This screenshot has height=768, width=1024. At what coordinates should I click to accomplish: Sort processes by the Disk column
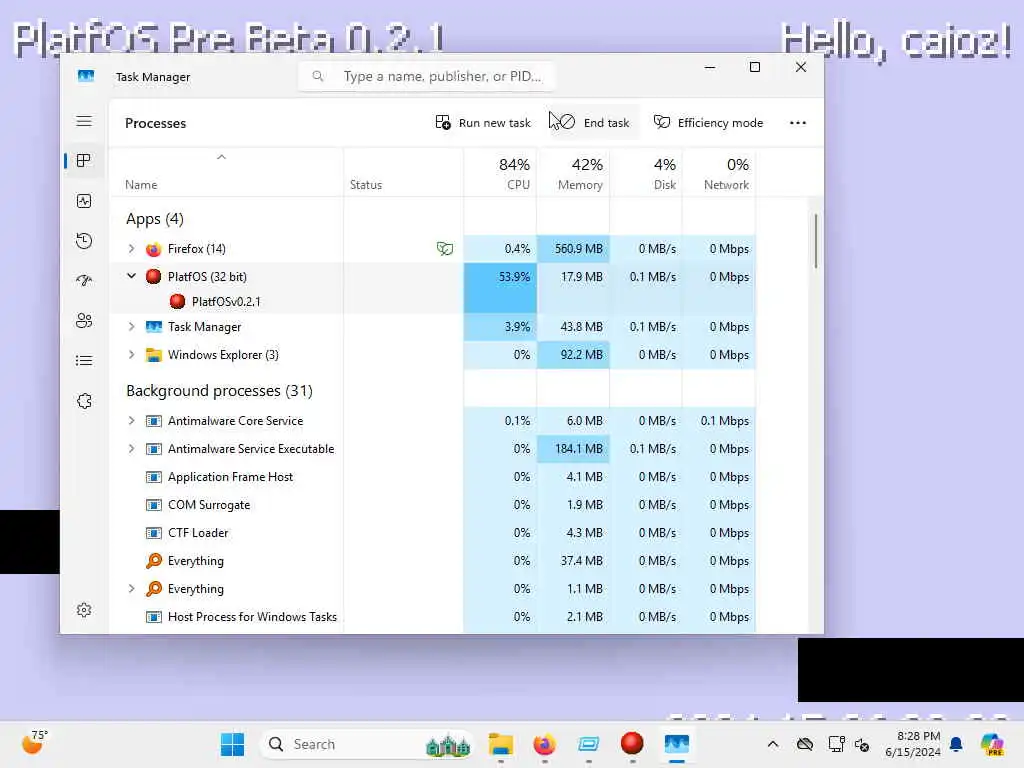646,173
